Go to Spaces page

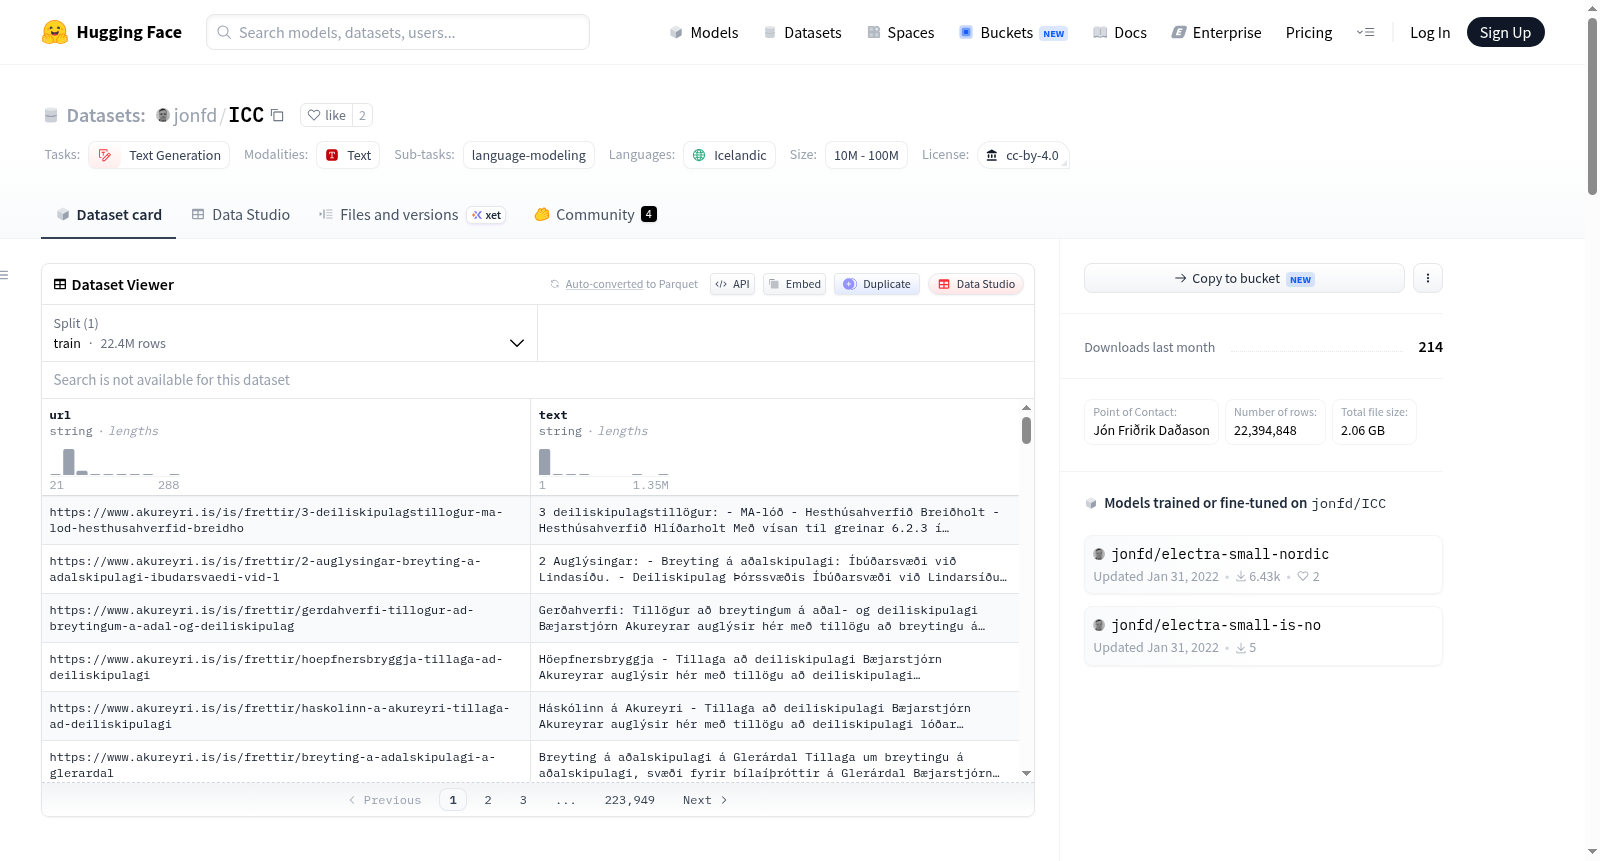tap(901, 32)
